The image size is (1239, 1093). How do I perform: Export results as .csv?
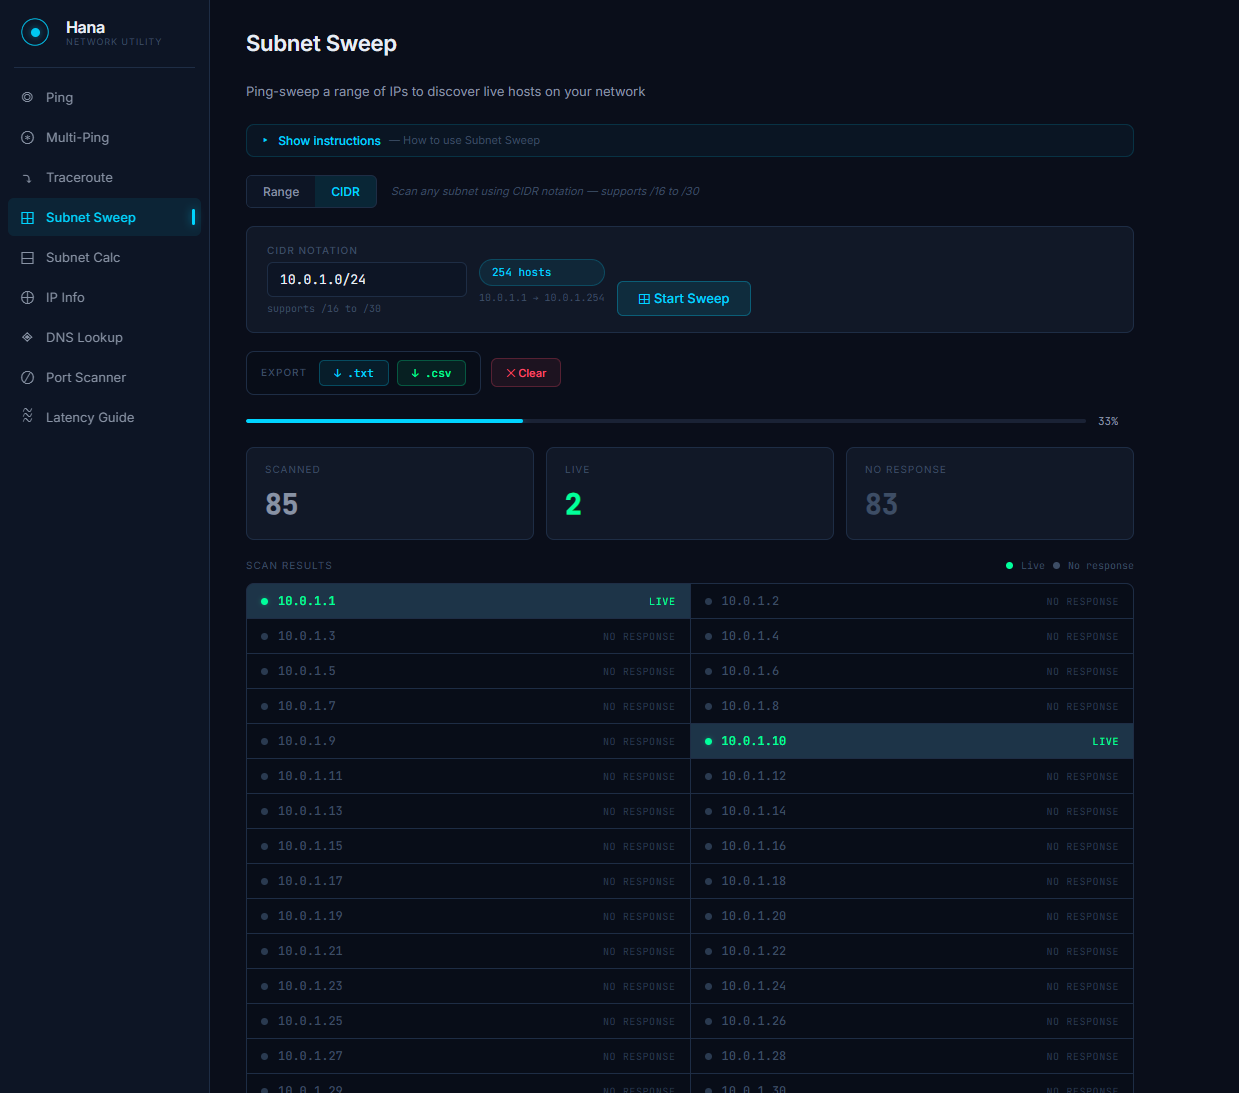[x=431, y=373]
